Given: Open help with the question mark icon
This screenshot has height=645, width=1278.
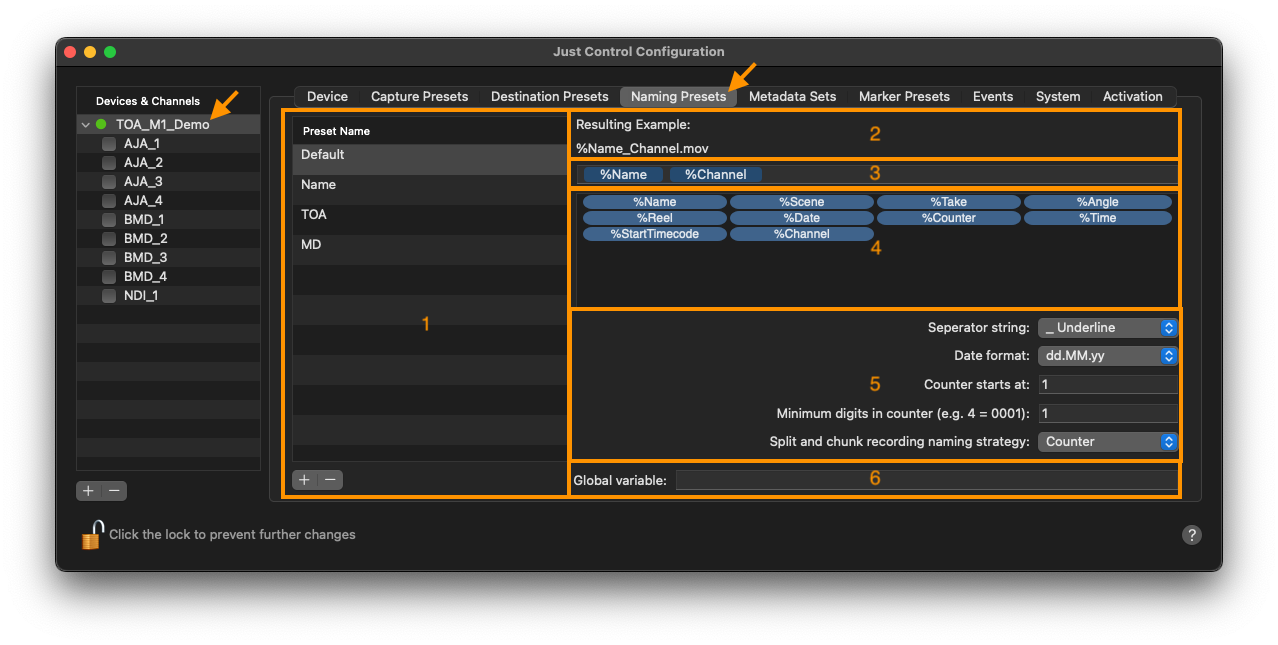Looking at the screenshot, I should pyautogui.click(x=1191, y=535).
